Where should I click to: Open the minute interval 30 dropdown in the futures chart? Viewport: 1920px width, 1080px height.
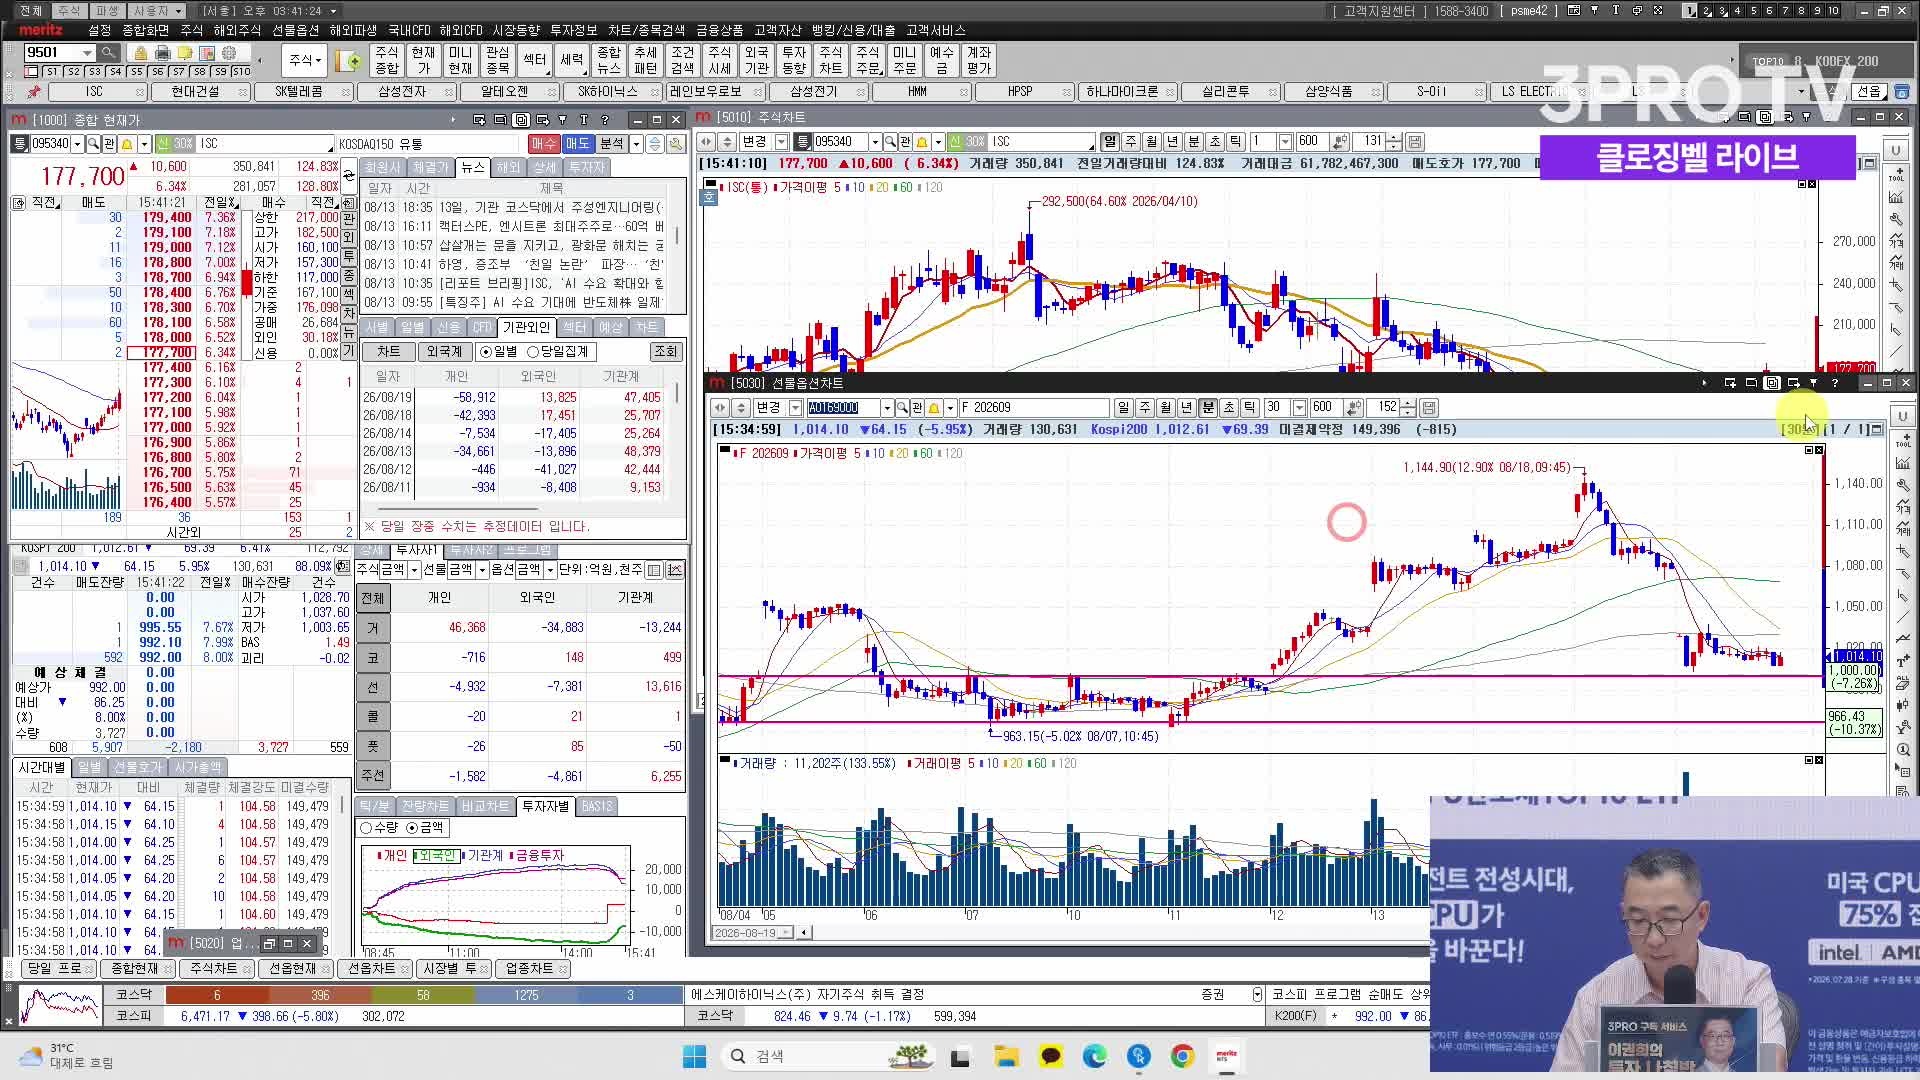click(x=1299, y=408)
